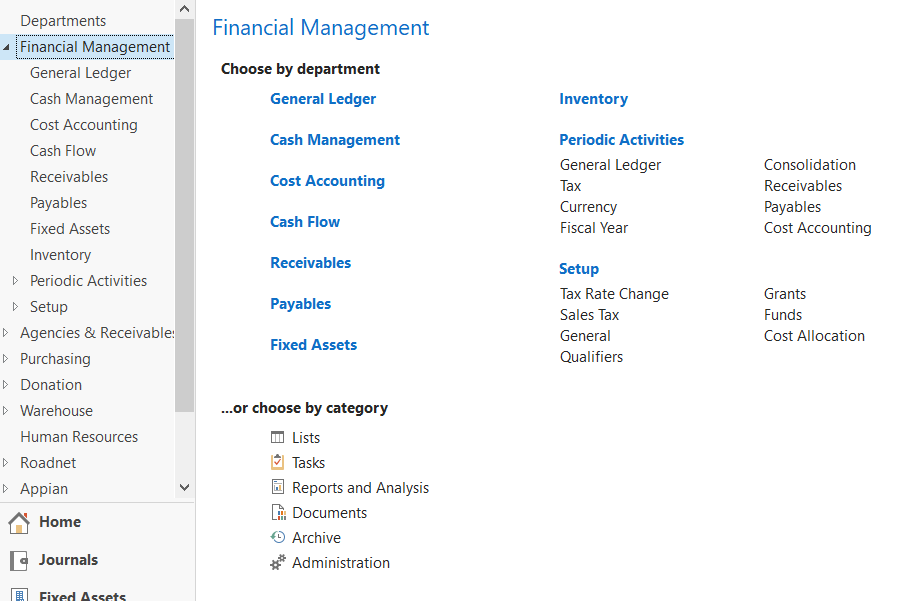901x601 pixels.
Task: Open the Fixed Assets department link
Action: coord(313,345)
